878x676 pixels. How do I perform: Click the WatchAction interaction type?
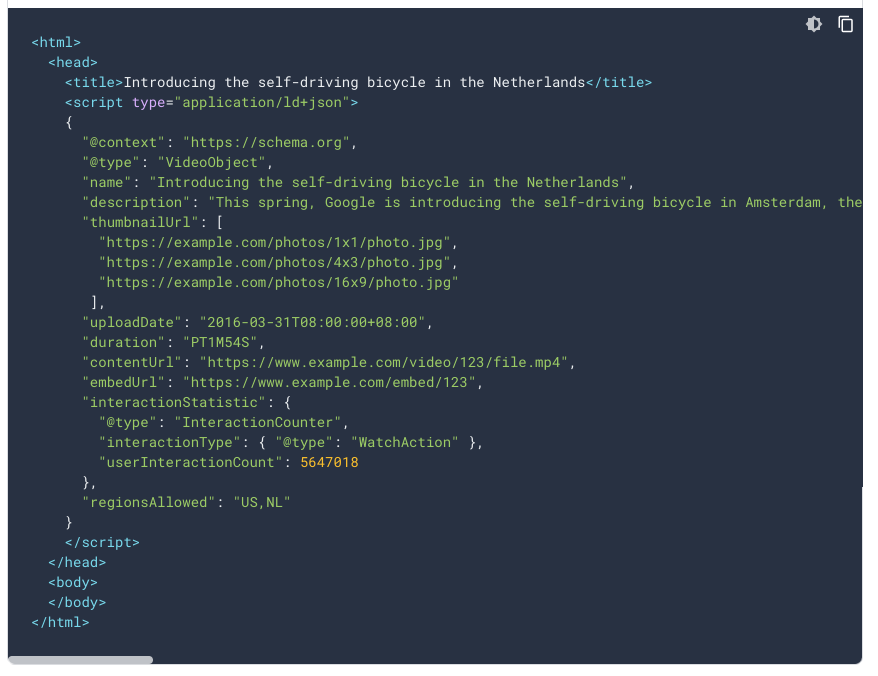pos(404,442)
